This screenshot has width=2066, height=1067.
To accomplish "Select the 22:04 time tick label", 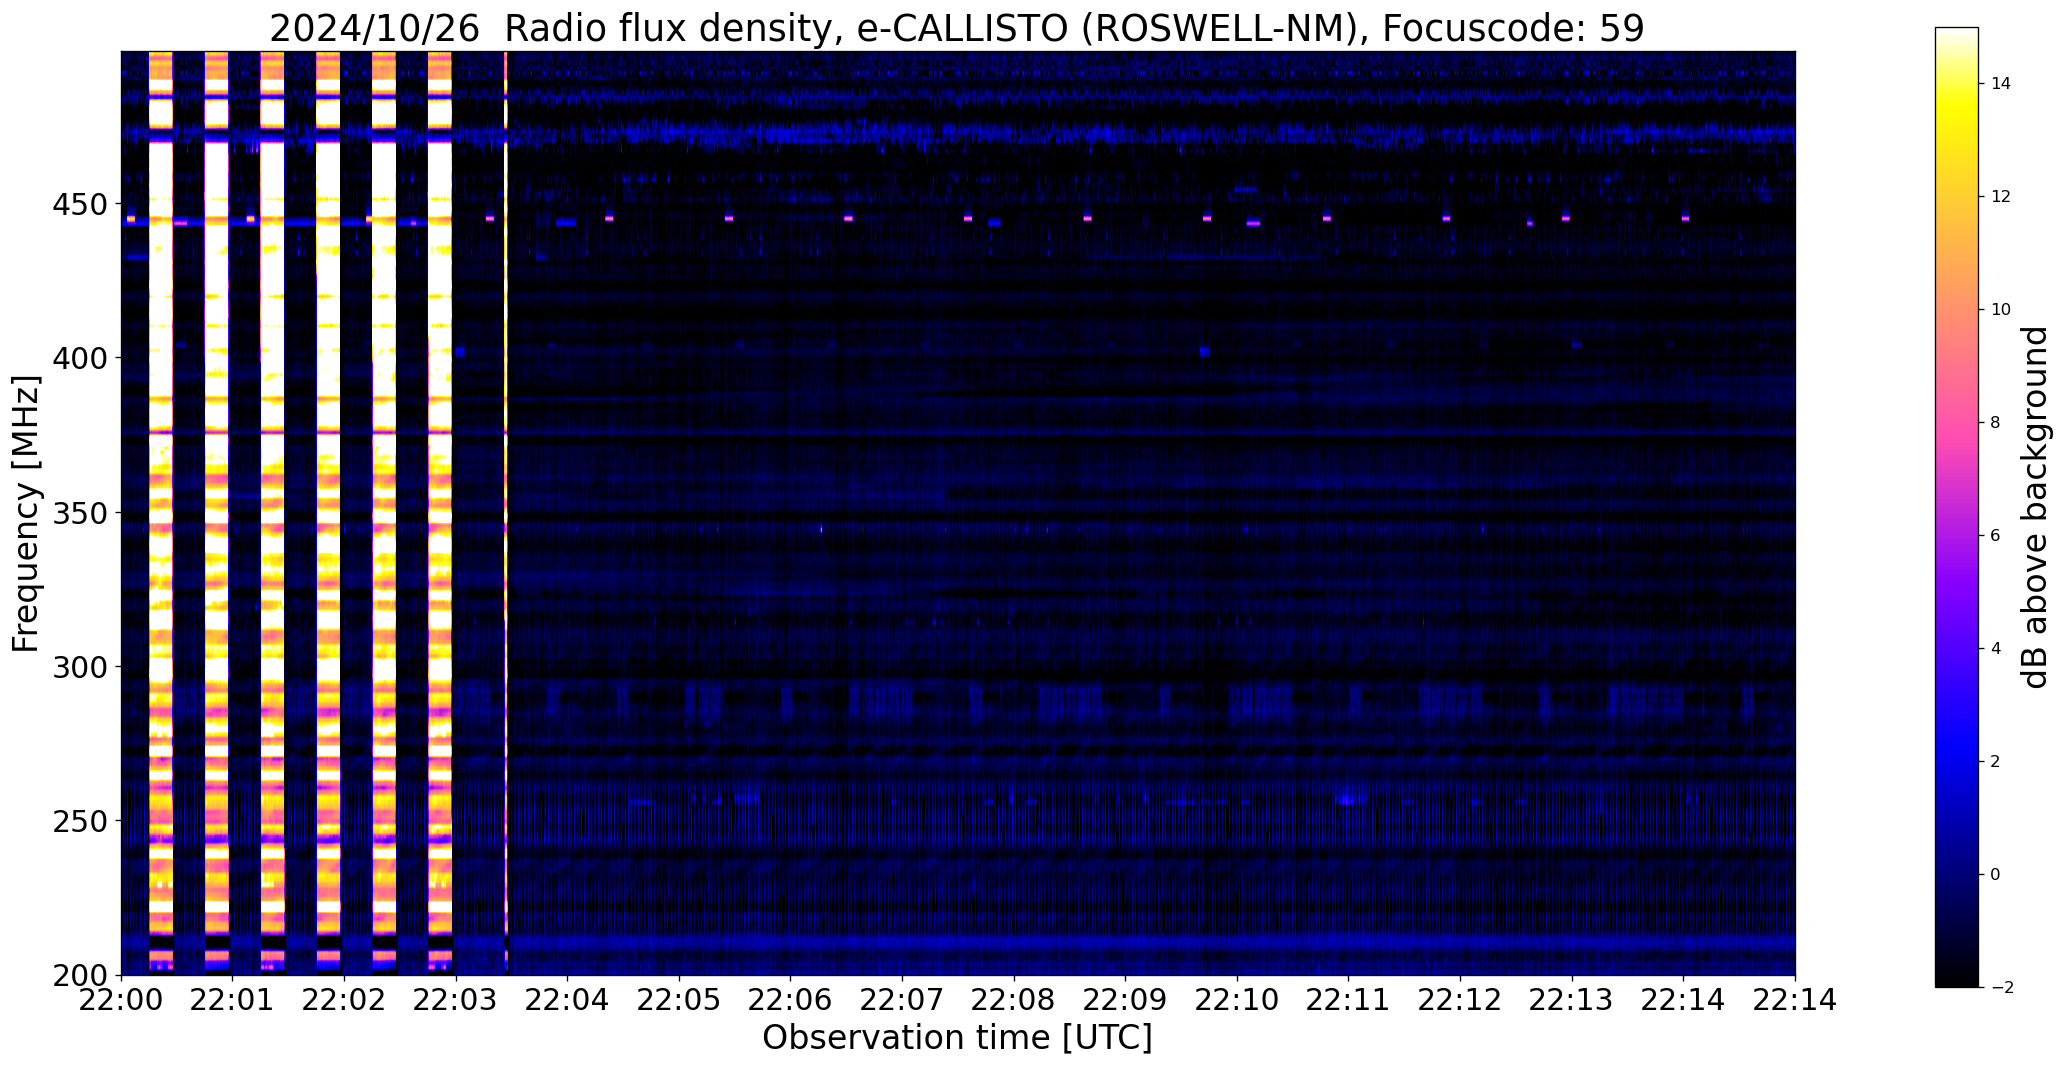I will (568, 1000).
